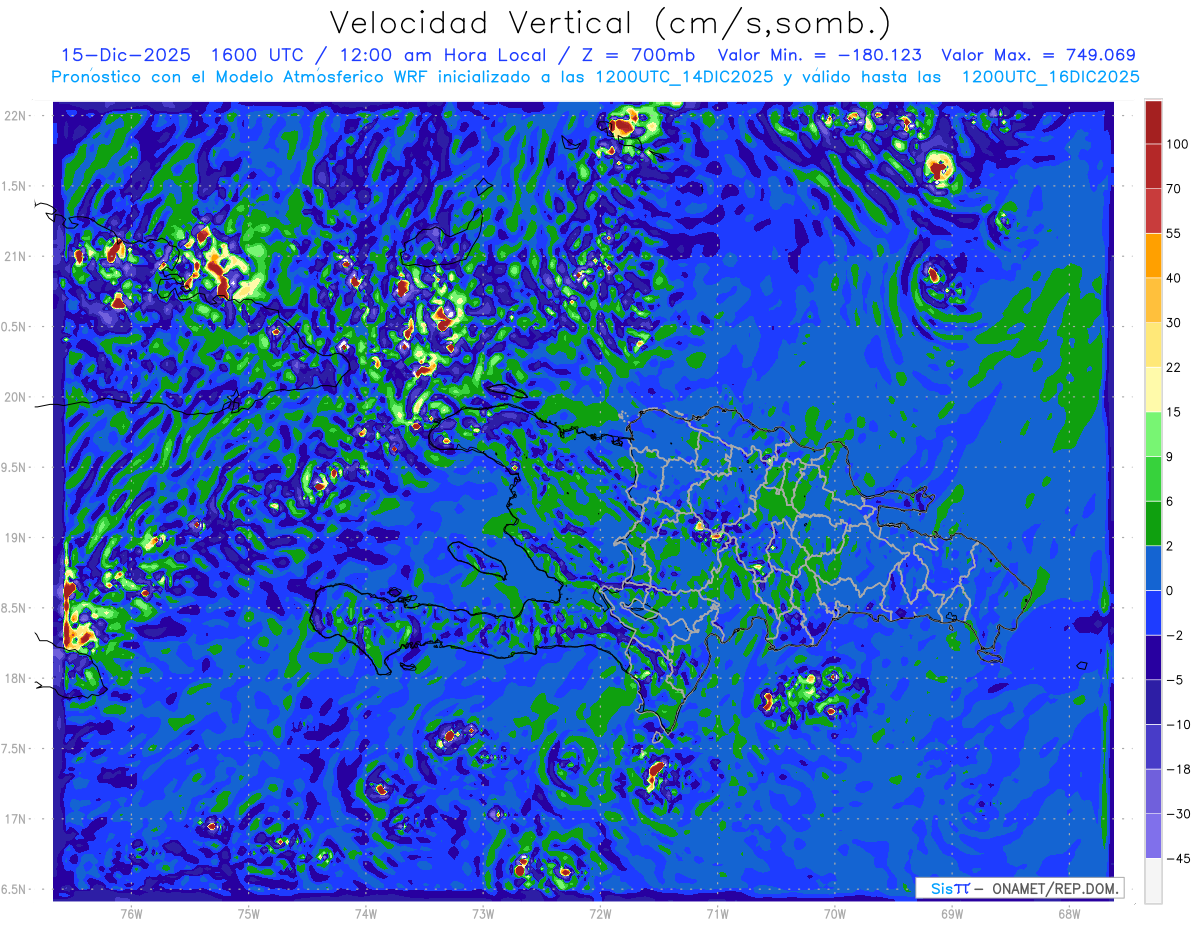Screen dimensions: 1200x927
Task: Click the red swatch between 70 and 100
Action: [x=1153, y=166]
